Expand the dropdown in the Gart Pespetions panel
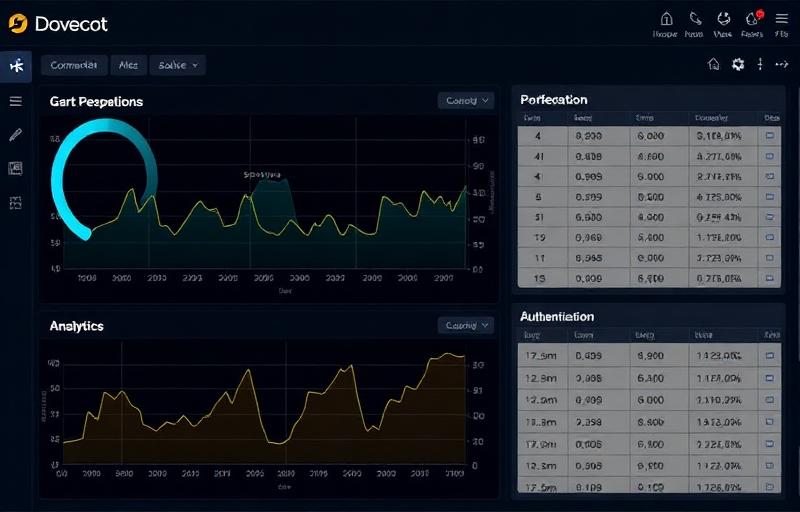 (x=466, y=101)
